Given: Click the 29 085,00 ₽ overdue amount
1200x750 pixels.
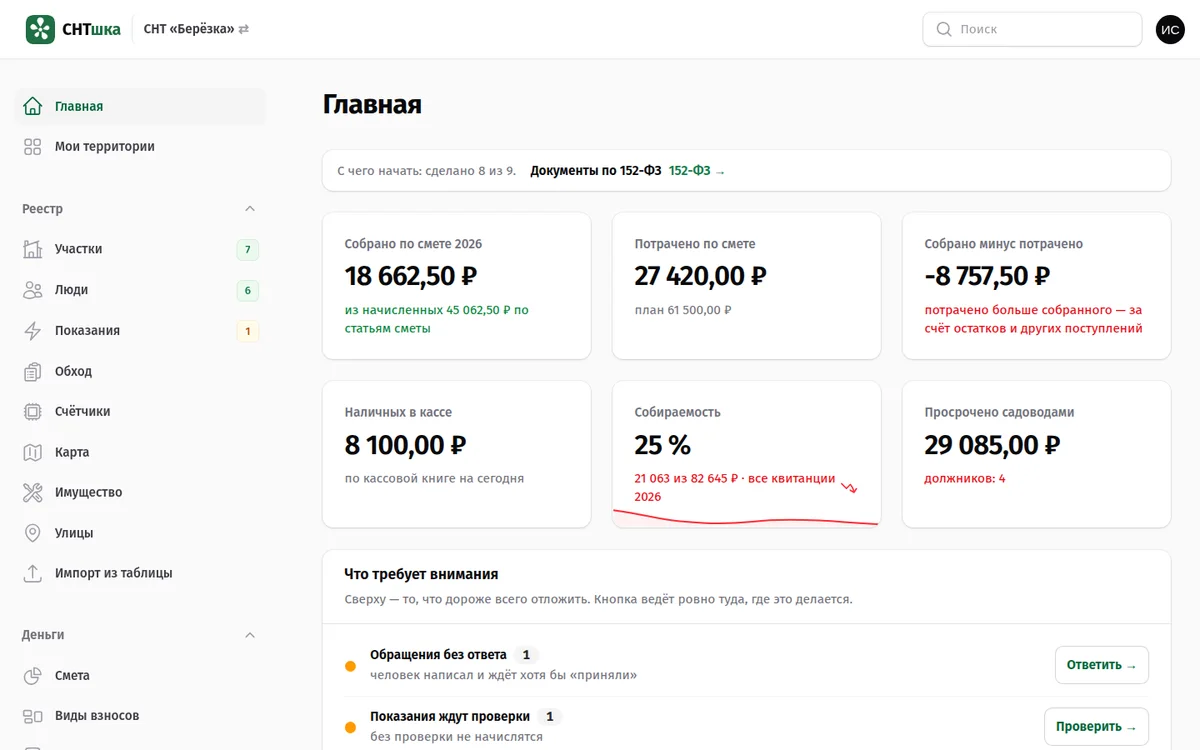Looking at the screenshot, I should click(993, 444).
